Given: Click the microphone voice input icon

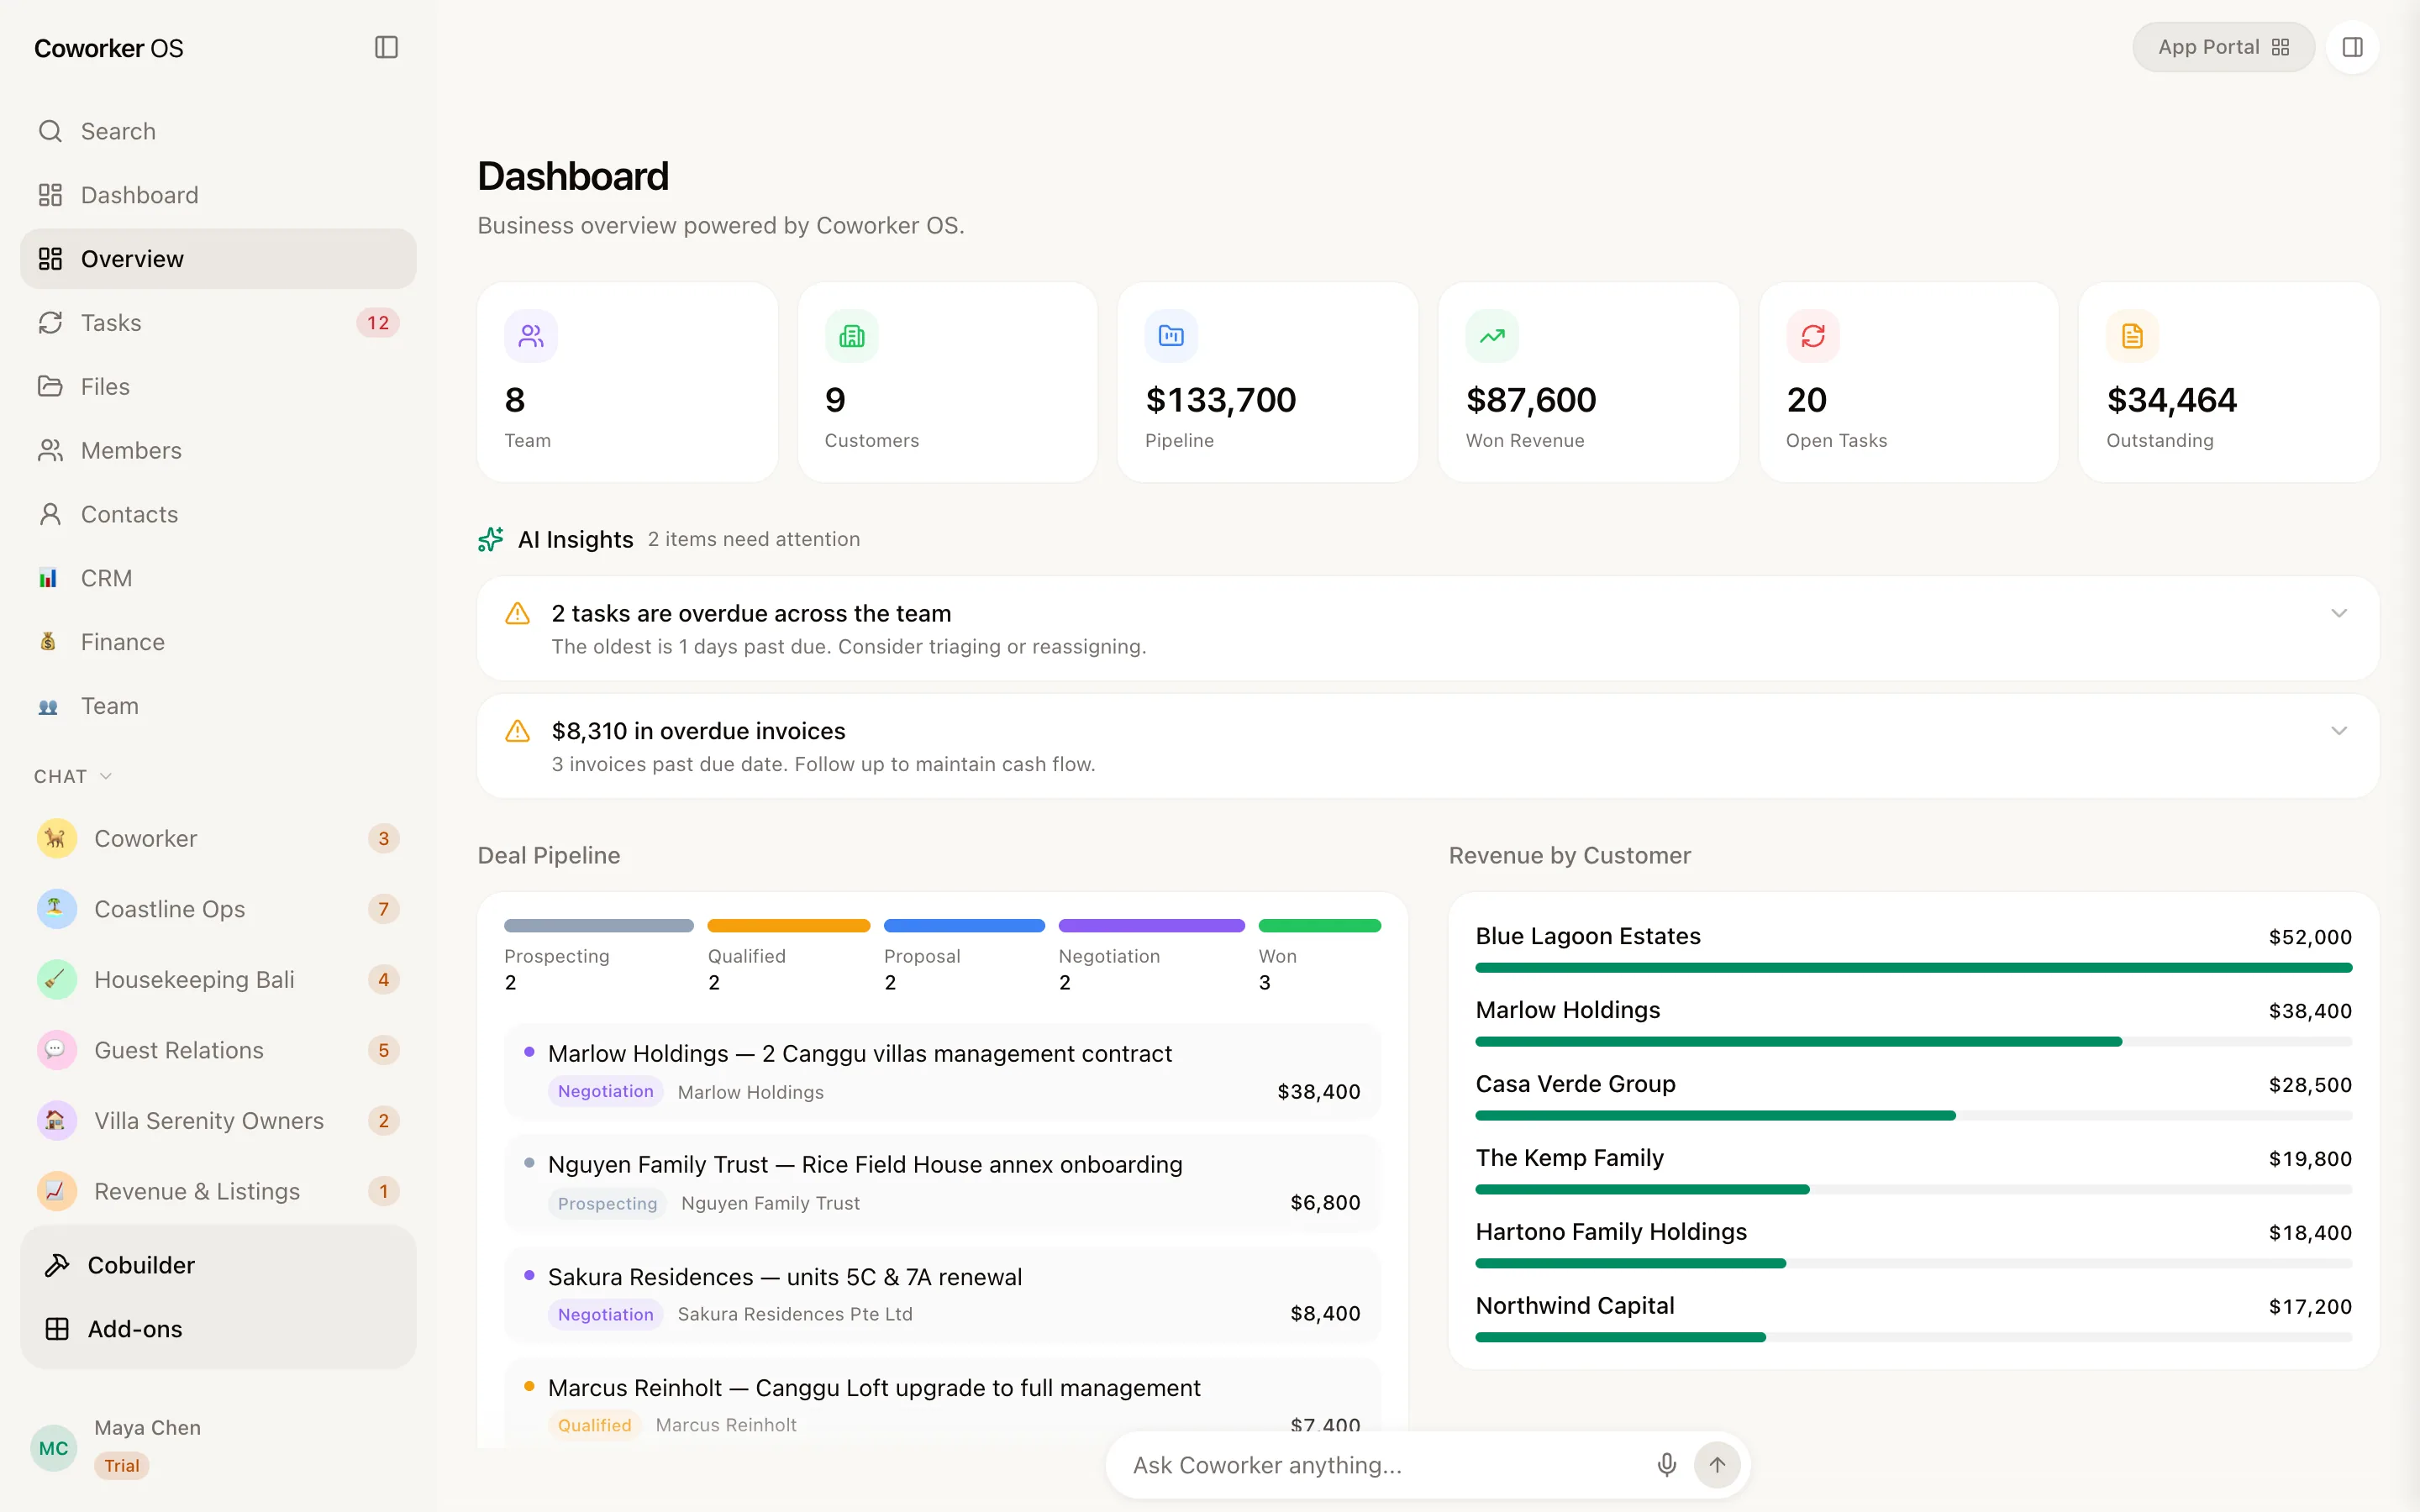Looking at the screenshot, I should tap(1666, 1465).
